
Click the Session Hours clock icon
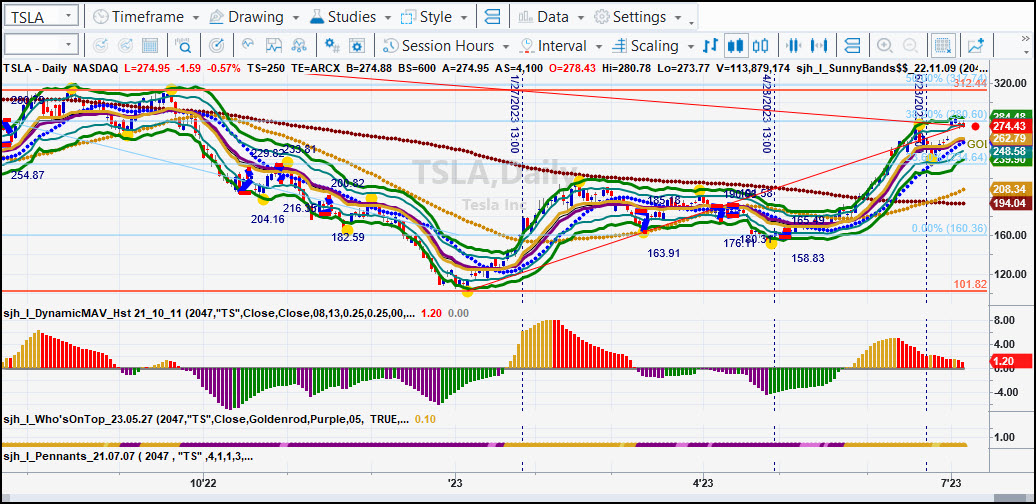391,46
